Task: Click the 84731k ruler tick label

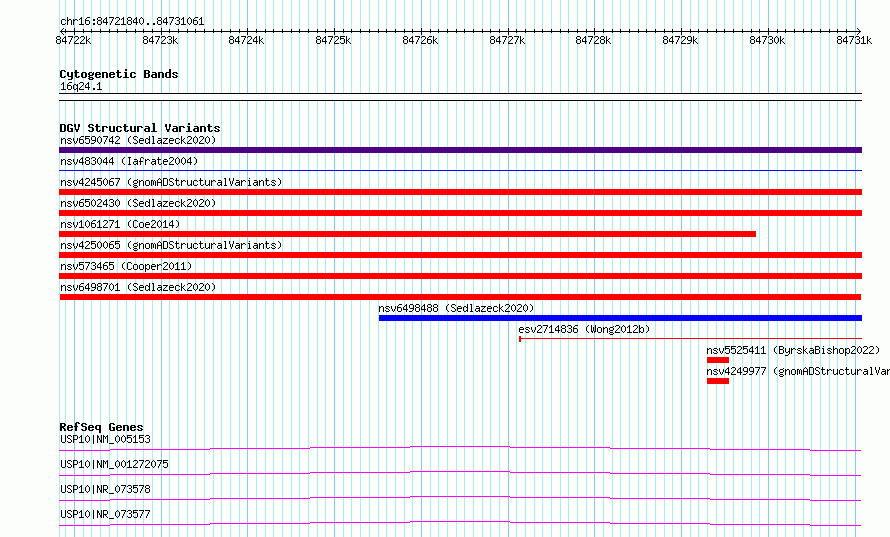Action: [x=854, y=40]
